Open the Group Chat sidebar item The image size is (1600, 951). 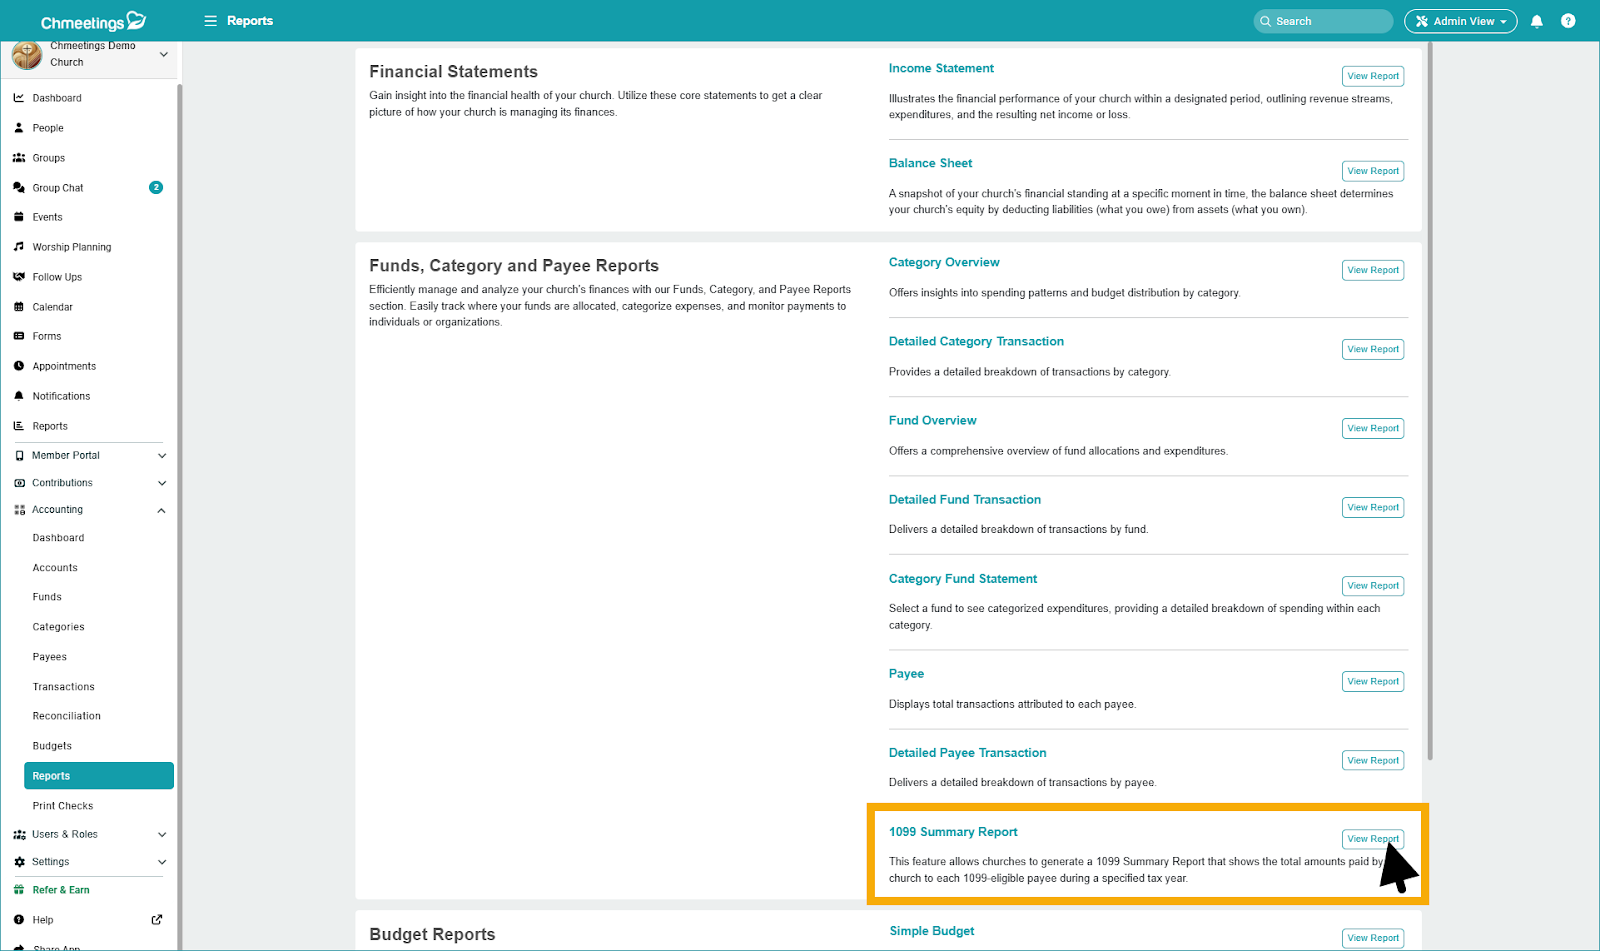(x=58, y=188)
